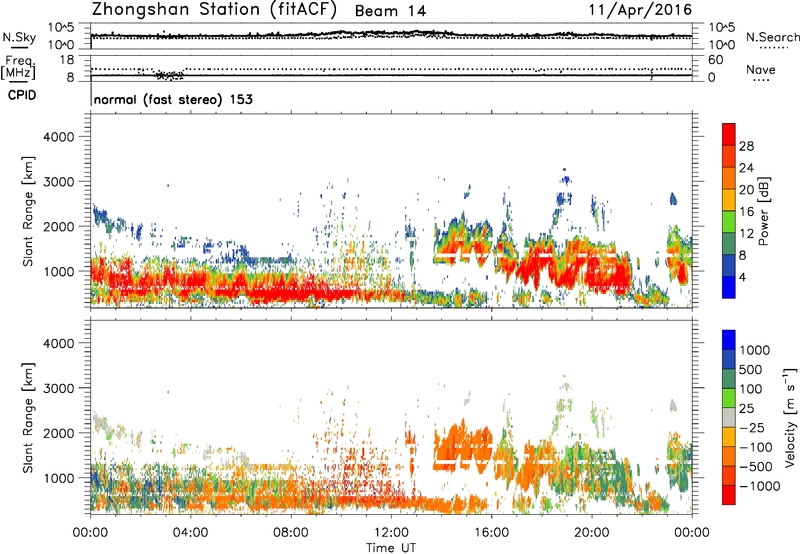Click the blue top of the velocity colorbar

[729, 340]
